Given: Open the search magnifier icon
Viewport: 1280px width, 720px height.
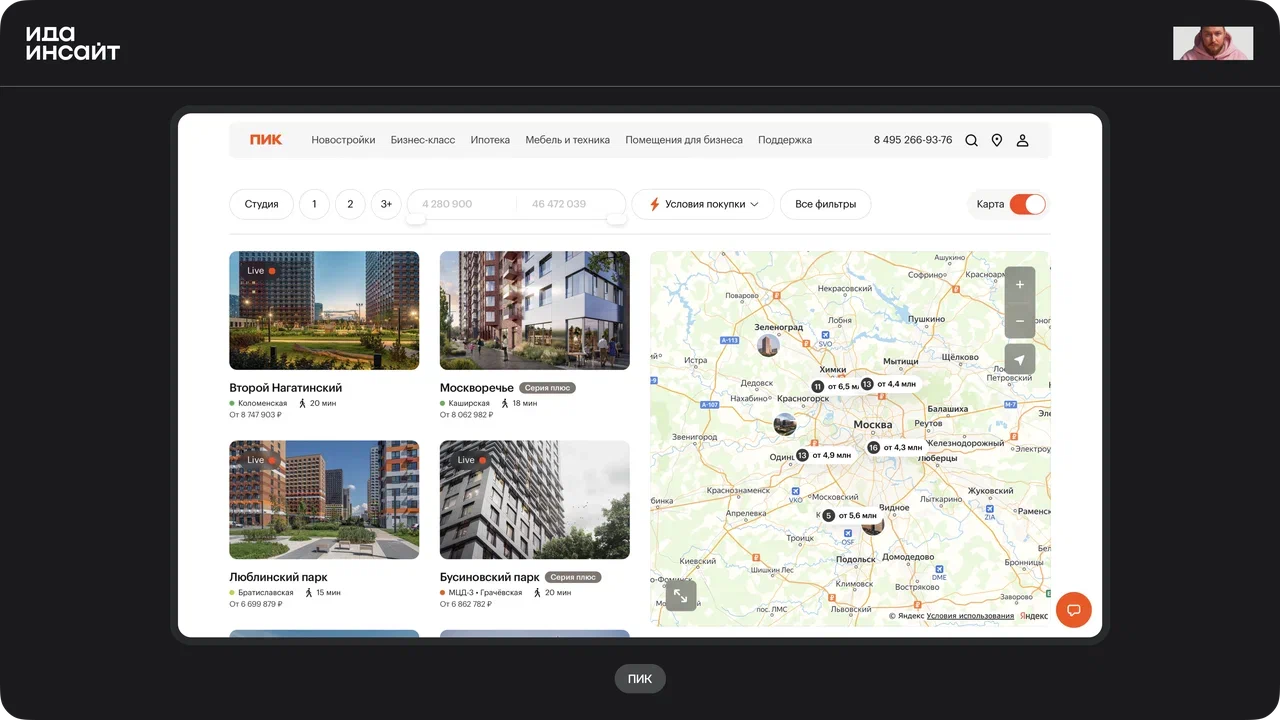Looking at the screenshot, I should tap(971, 141).
